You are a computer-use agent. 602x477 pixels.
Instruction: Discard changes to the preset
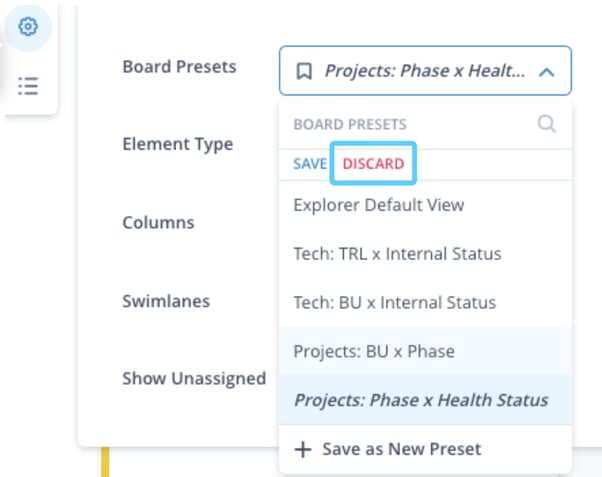click(373, 163)
